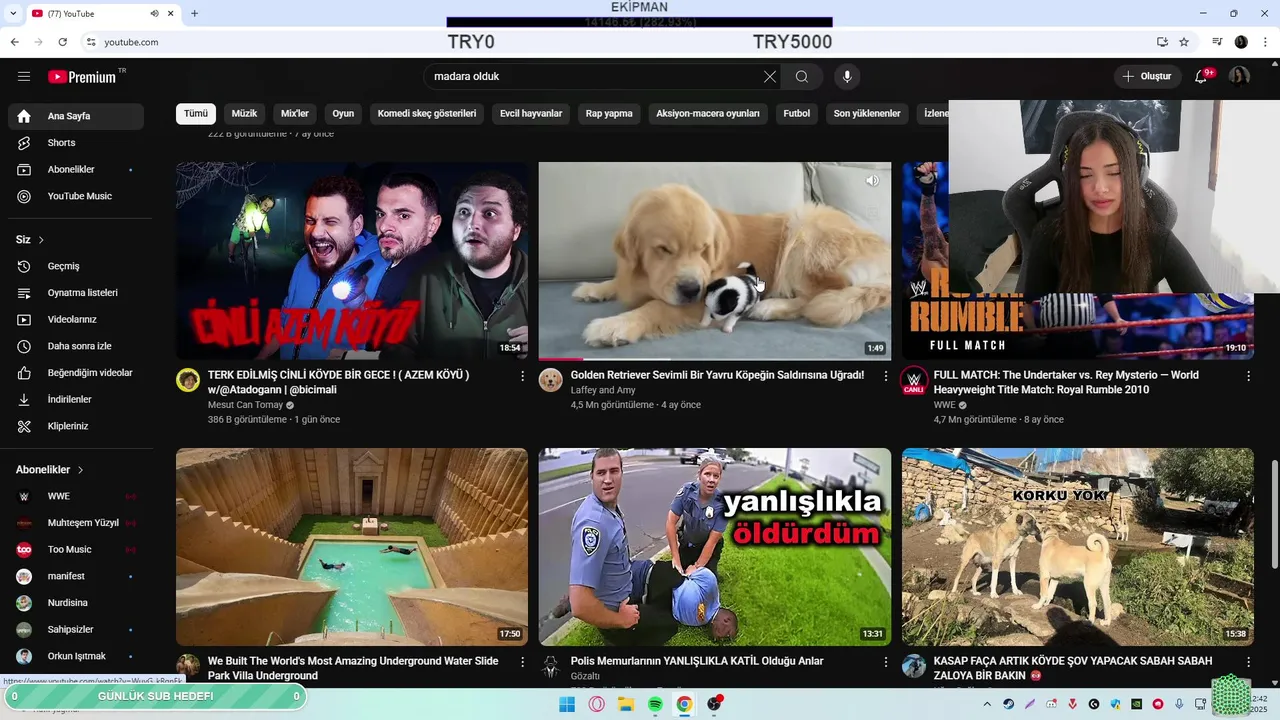1280x720 pixels.
Task: Bookmark this page with the star icon
Action: pyautogui.click(x=1184, y=42)
